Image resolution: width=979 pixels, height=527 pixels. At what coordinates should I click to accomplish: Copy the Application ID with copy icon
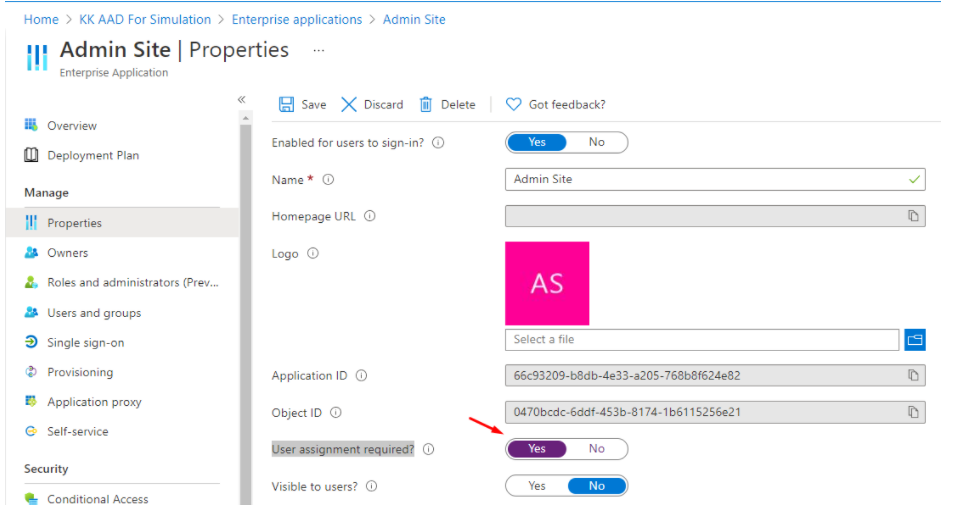coord(913,375)
